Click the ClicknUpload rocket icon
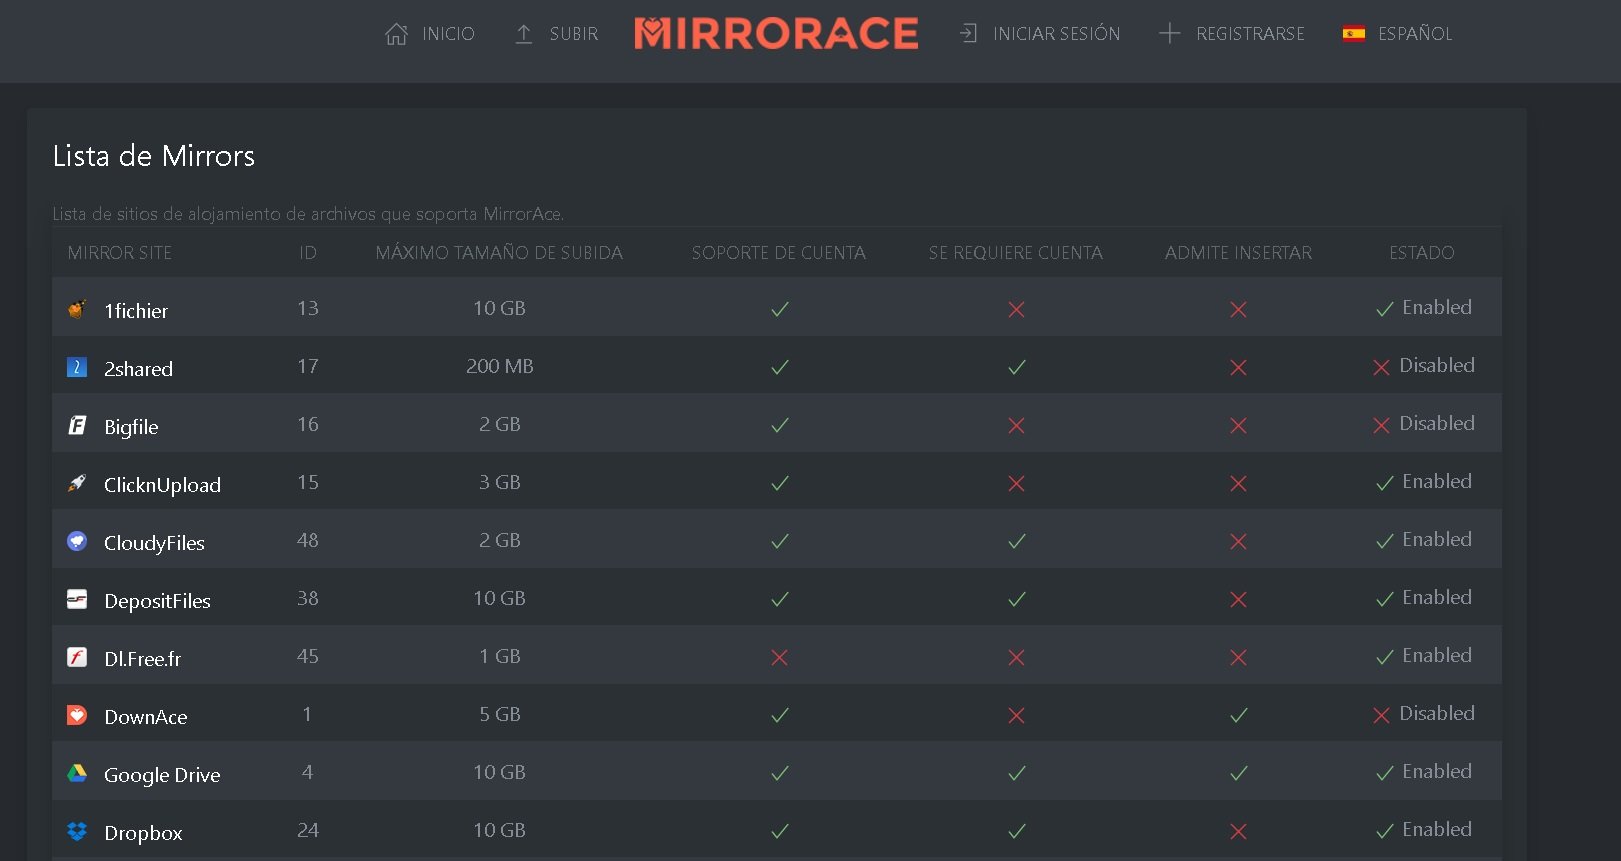This screenshot has width=1621, height=861. click(77, 483)
